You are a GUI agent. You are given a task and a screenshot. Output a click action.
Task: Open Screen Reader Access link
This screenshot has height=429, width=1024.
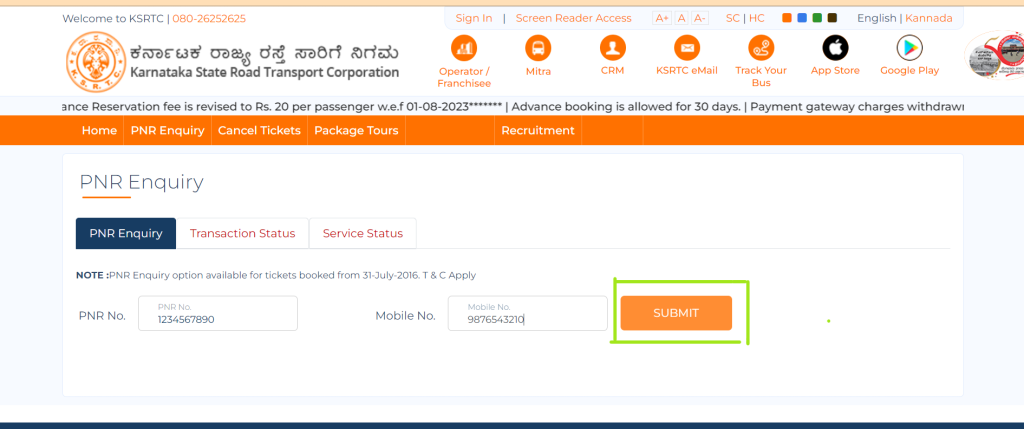coord(573,18)
